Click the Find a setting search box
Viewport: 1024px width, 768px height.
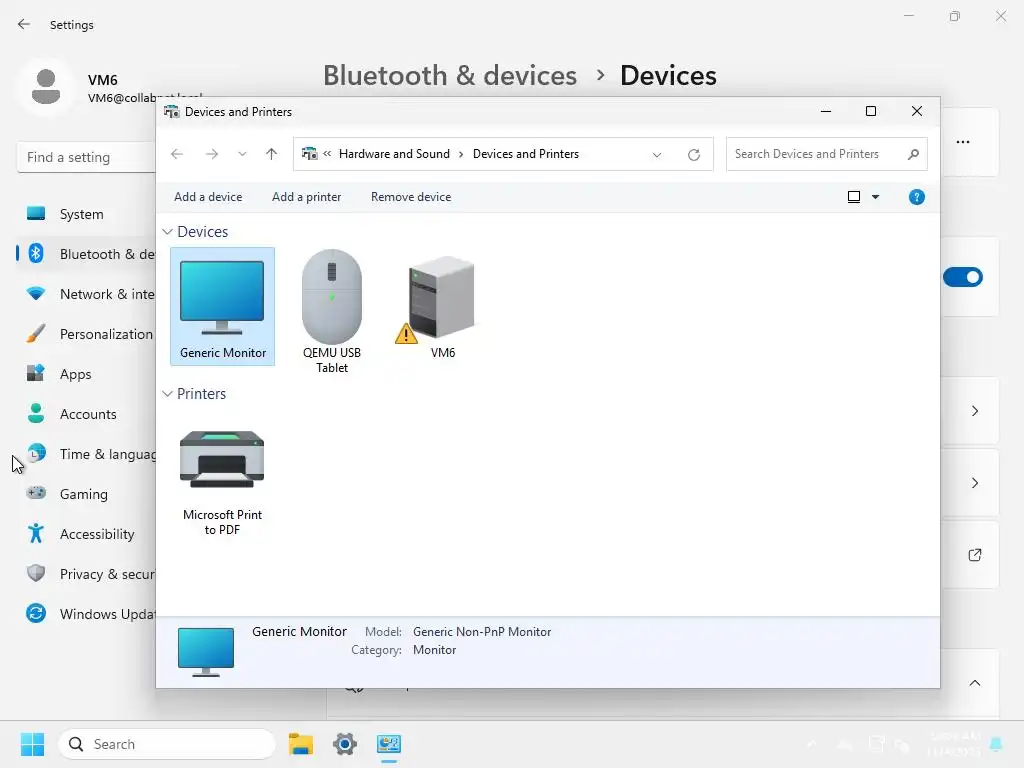click(x=86, y=157)
